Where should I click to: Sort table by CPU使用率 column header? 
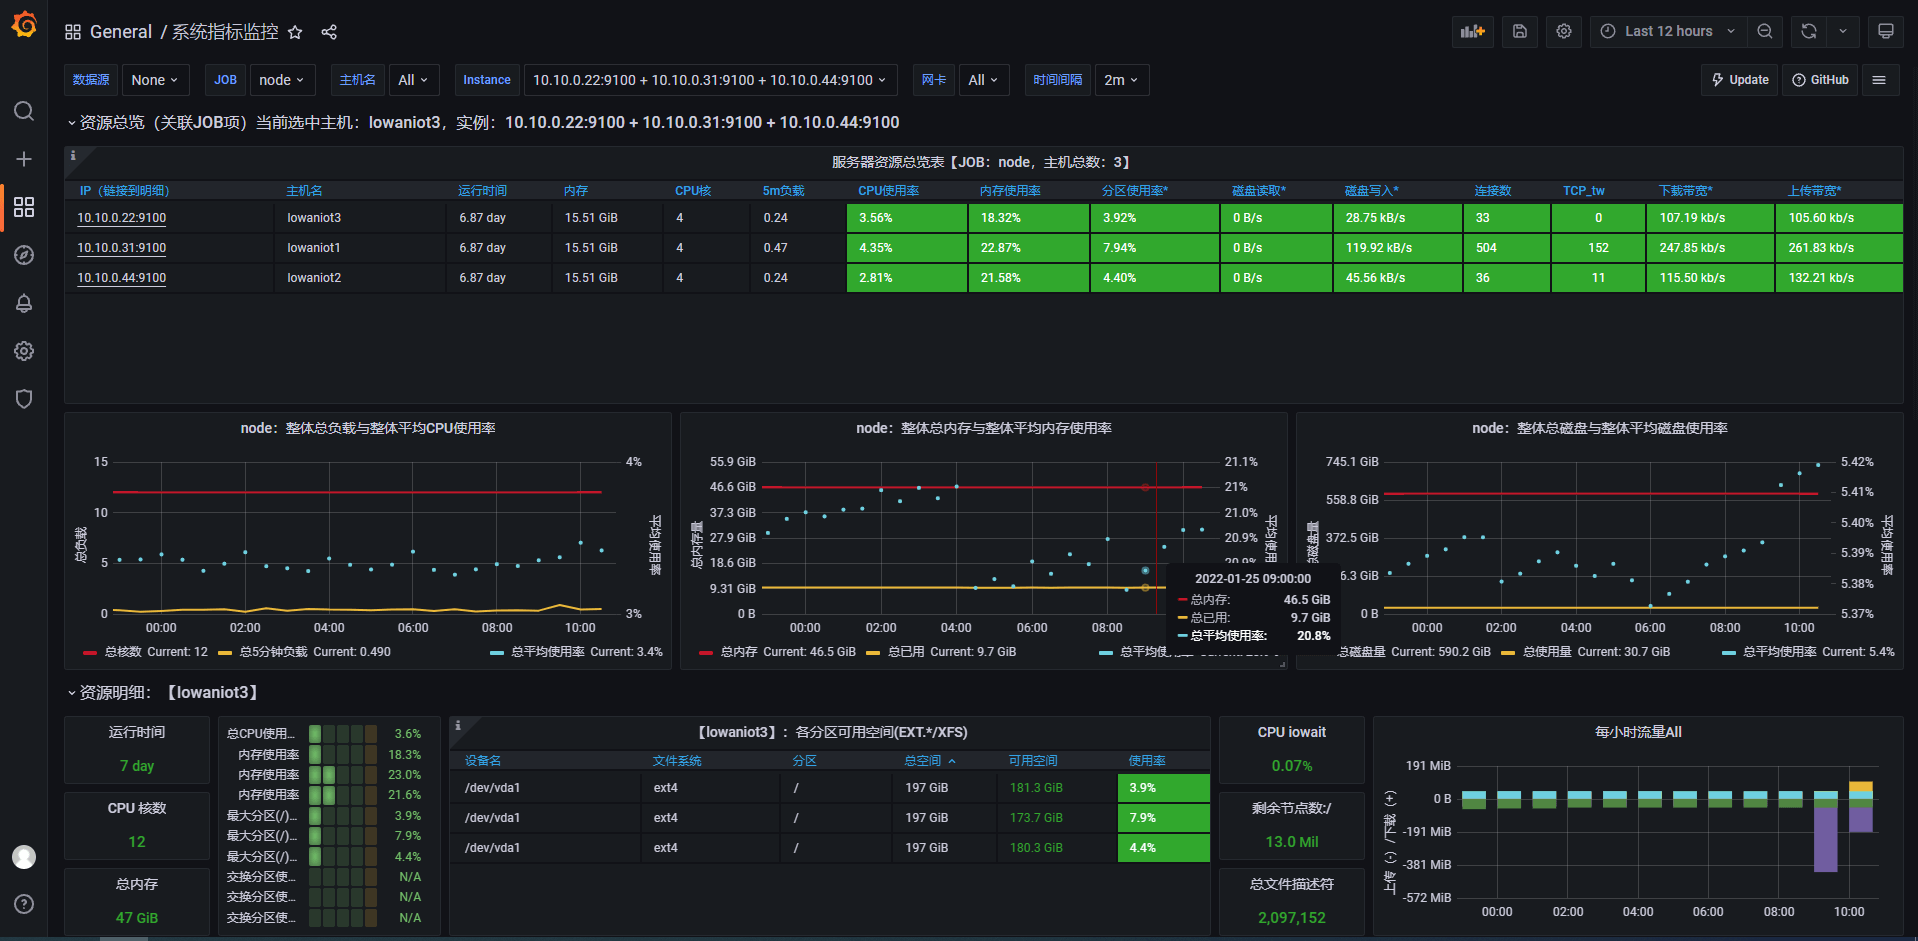(x=888, y=191)
